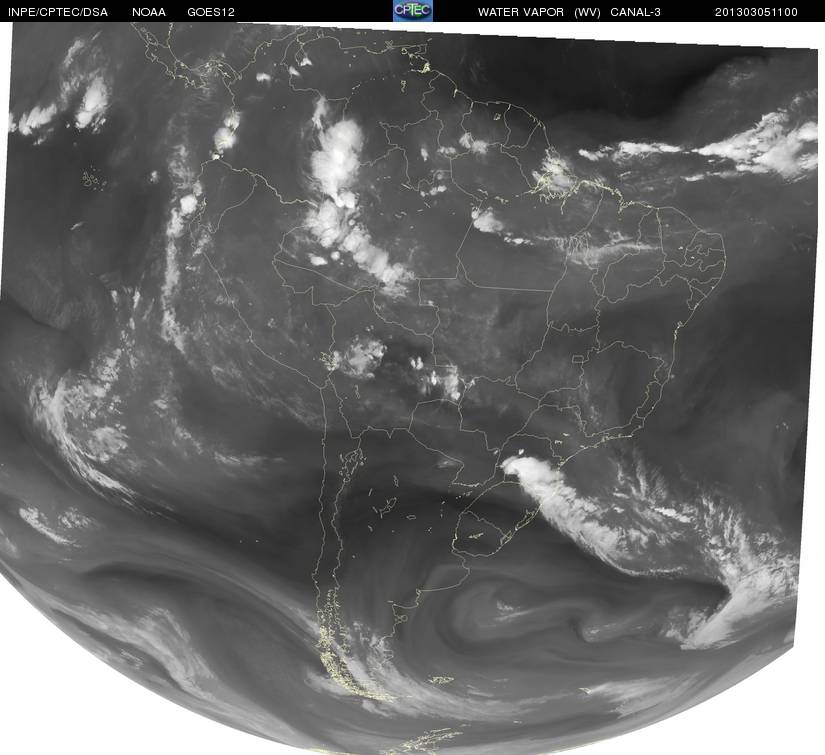Image resolution: width=825 pixels, height=755 pixels.
Task: Click the "GOES12" satellite label
Action: (211, 12)
